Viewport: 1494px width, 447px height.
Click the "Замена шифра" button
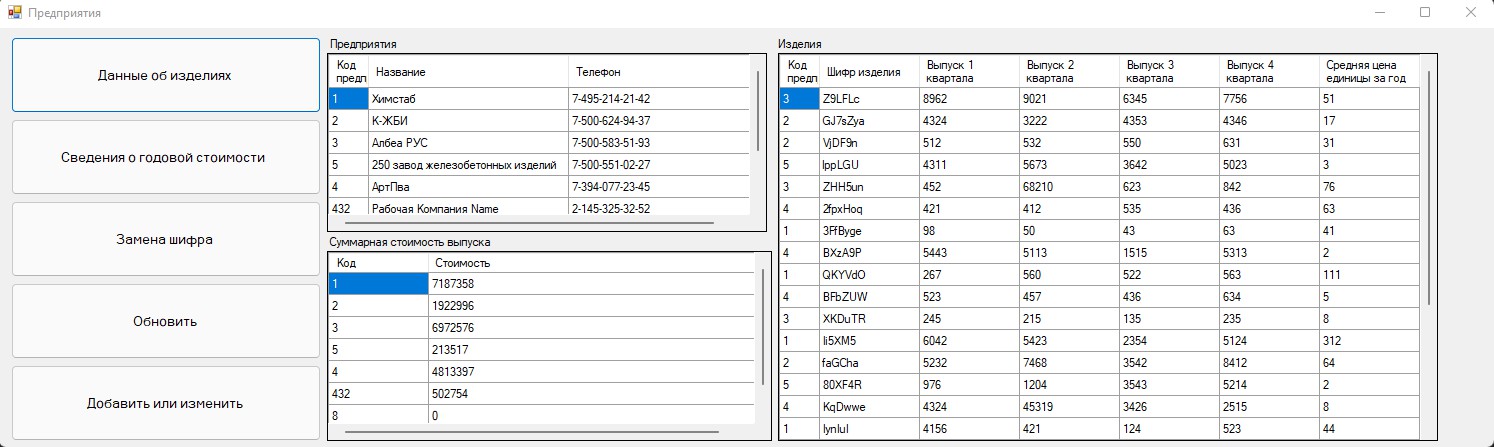coord(165,240)
